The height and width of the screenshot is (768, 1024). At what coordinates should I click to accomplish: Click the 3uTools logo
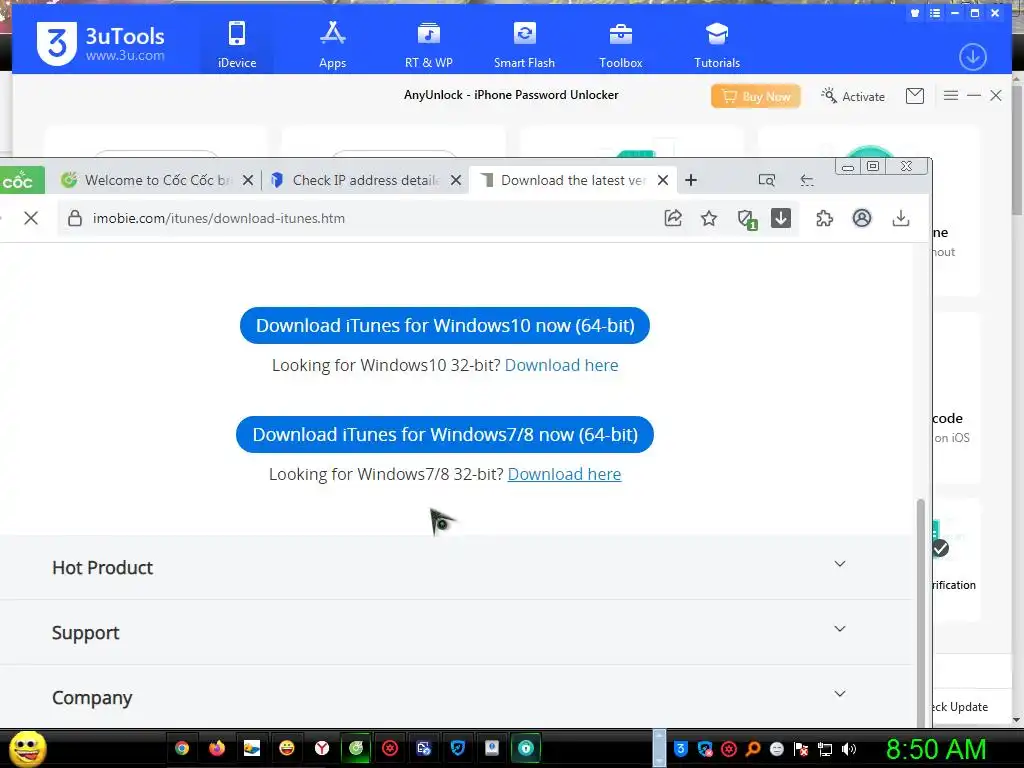[x=101, y=43]
